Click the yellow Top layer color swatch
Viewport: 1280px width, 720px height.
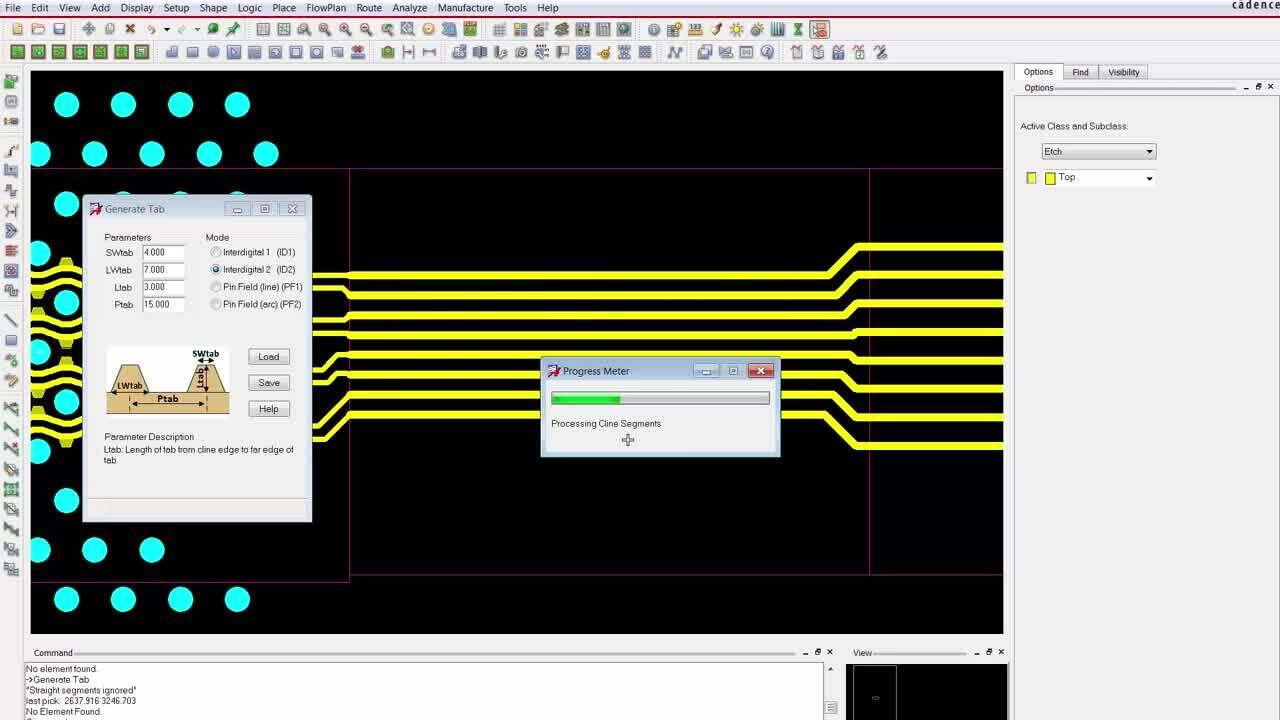[1050, 178]
